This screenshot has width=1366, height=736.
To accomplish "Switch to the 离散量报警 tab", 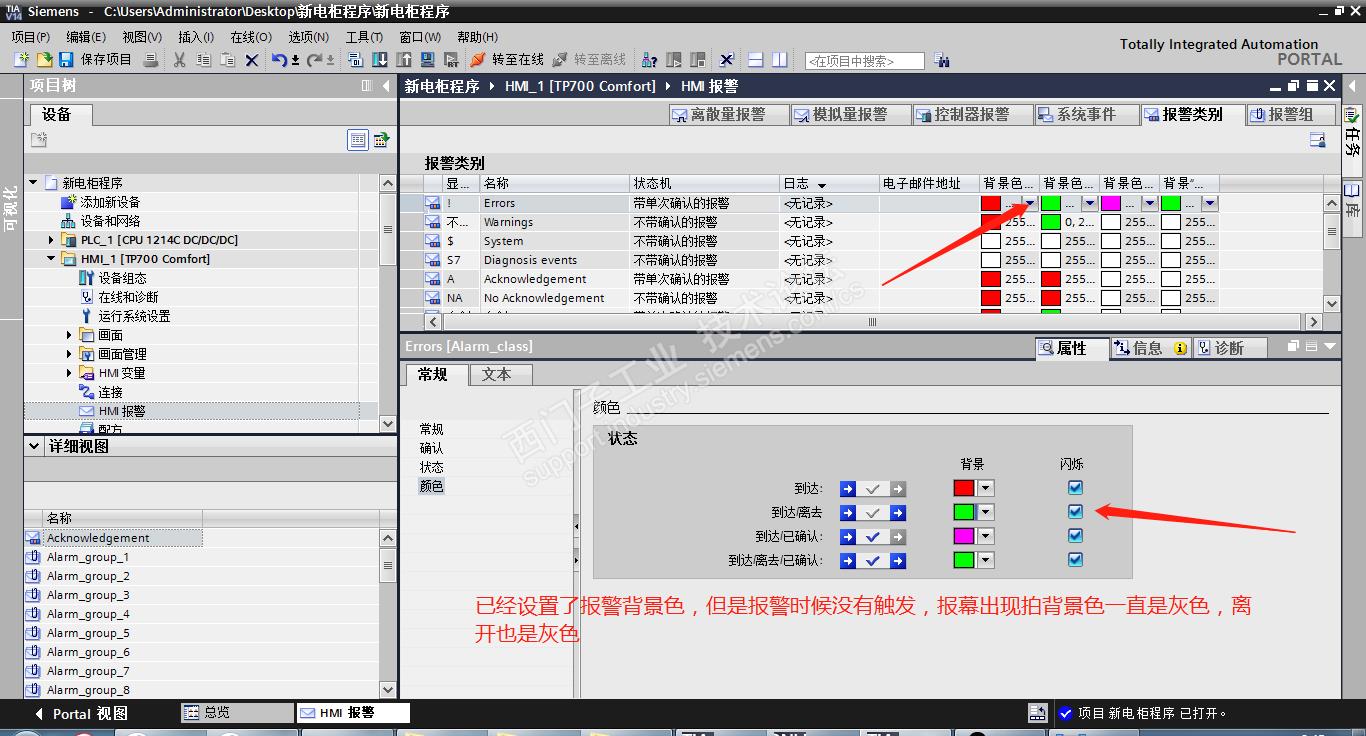I will click(x=729, y=115).
